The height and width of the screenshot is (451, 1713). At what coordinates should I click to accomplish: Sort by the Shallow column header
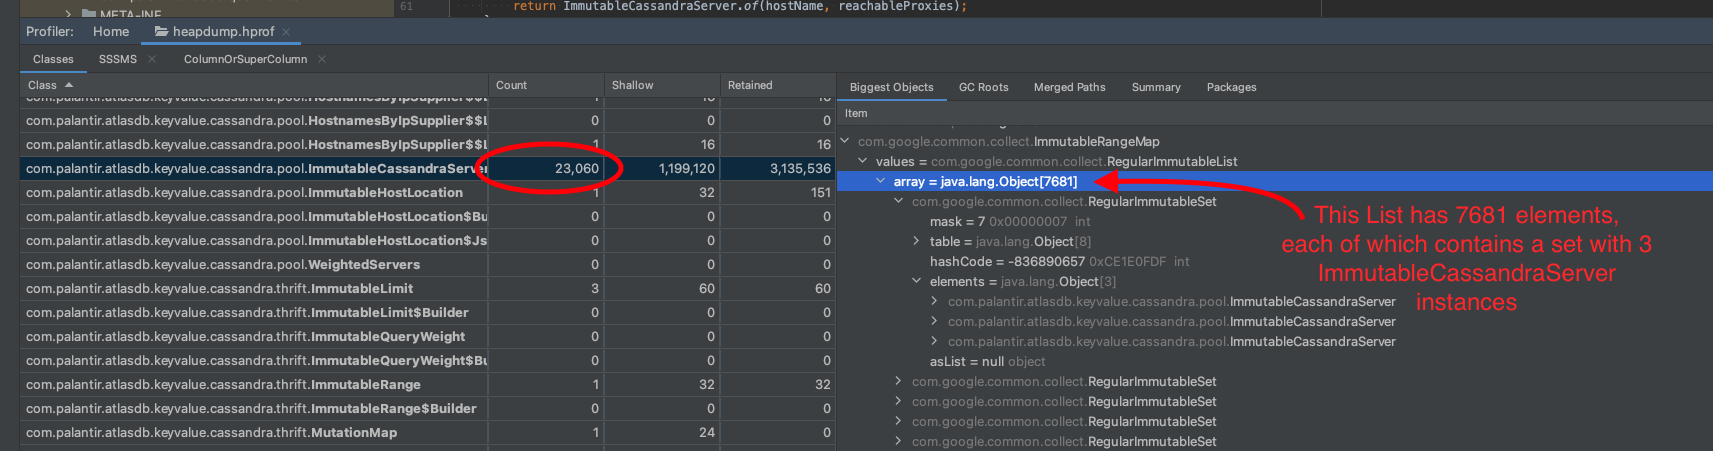point(662,85)
